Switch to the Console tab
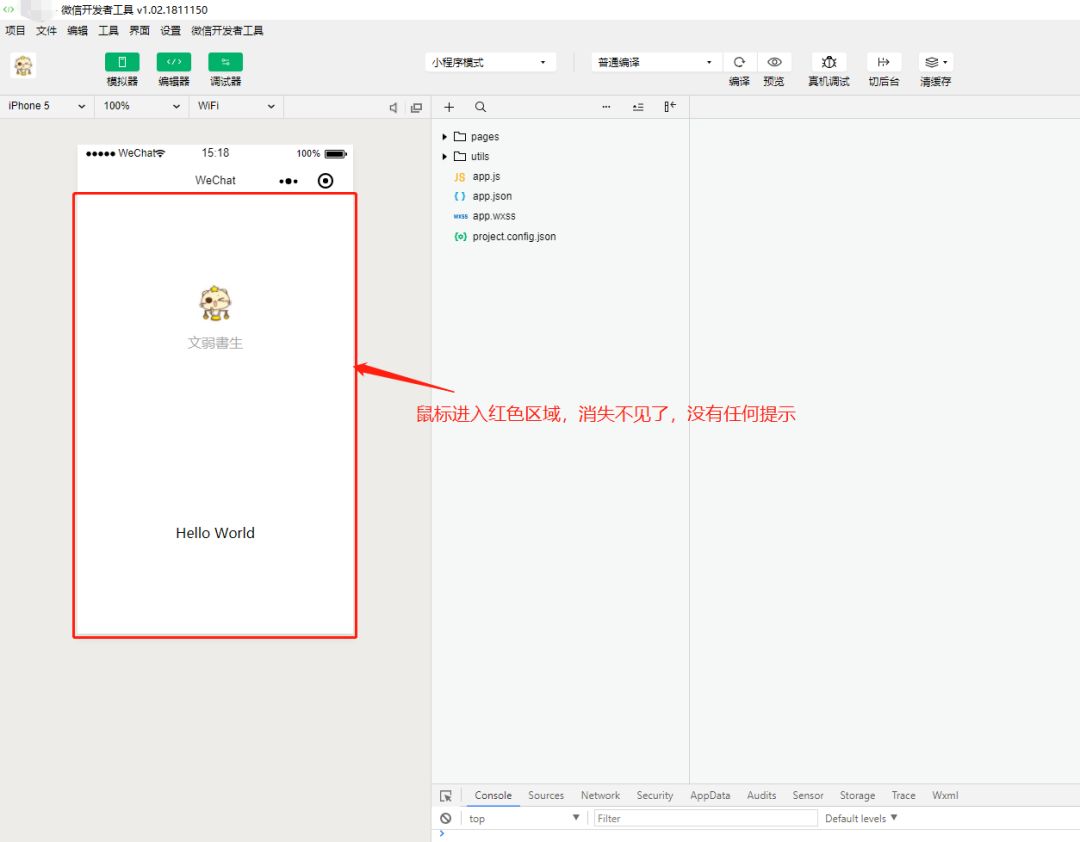 [x=493, y=795]
